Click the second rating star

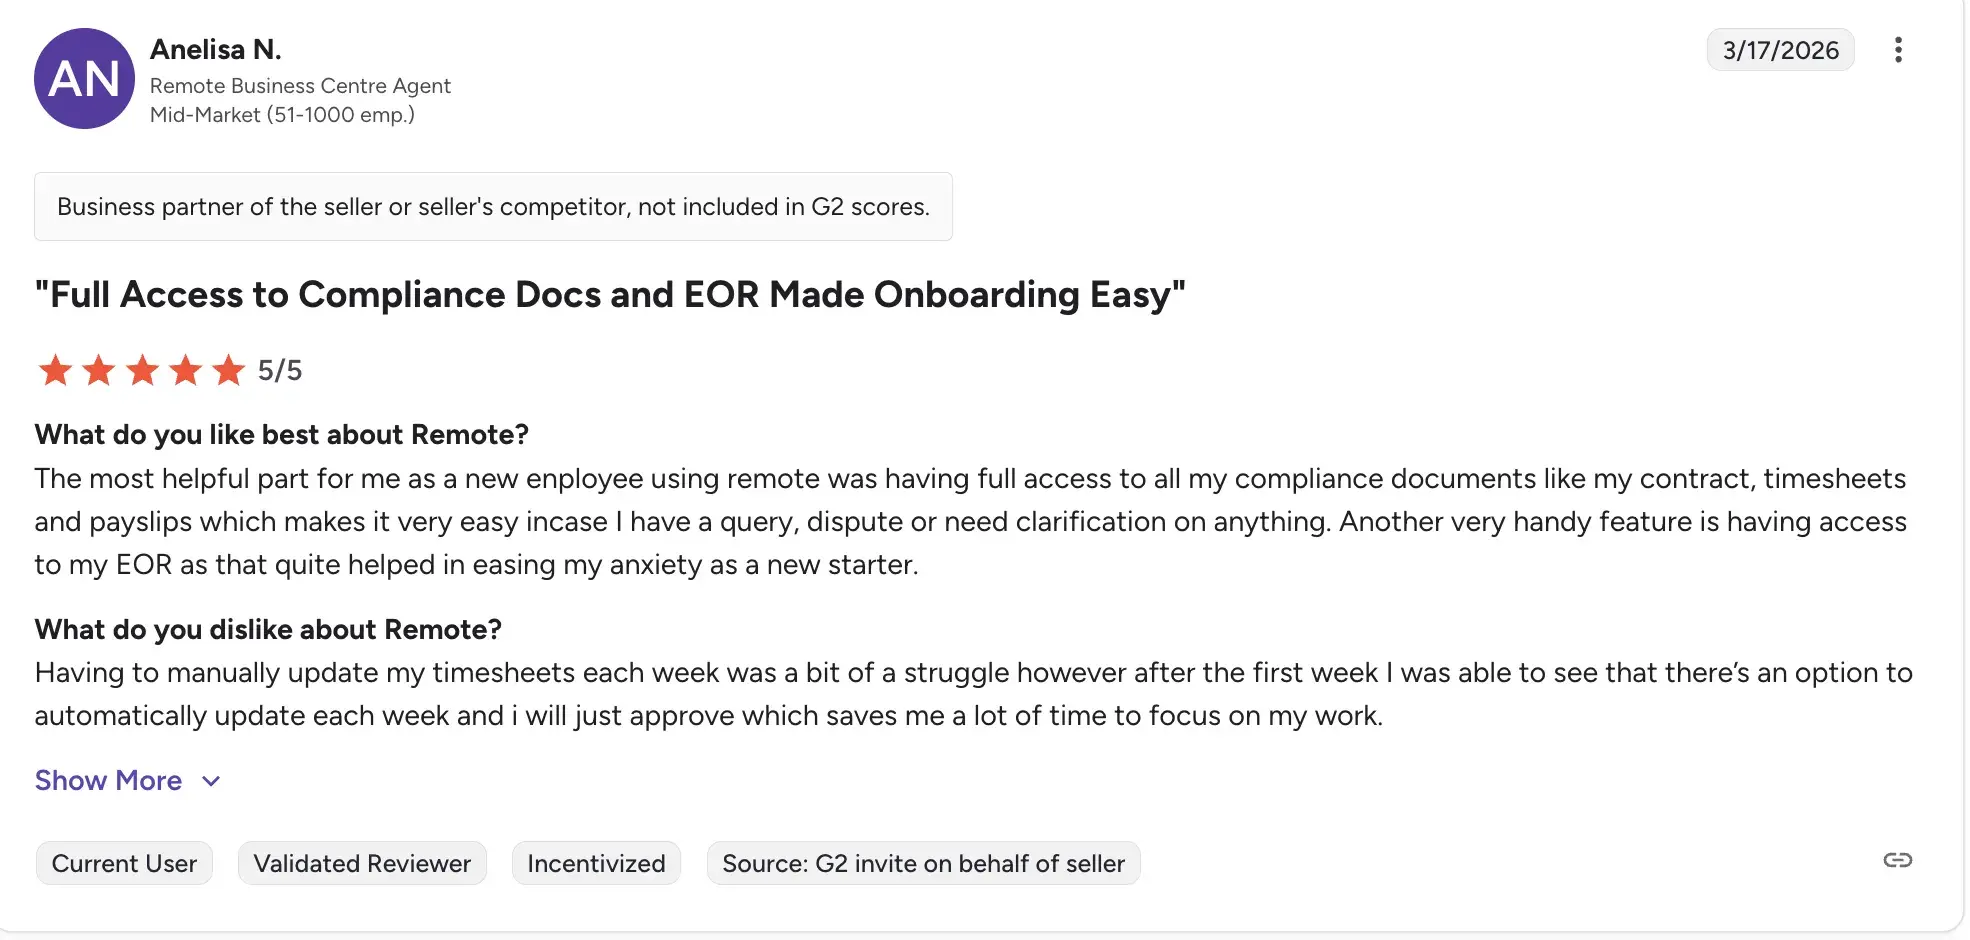click(98, 371)
